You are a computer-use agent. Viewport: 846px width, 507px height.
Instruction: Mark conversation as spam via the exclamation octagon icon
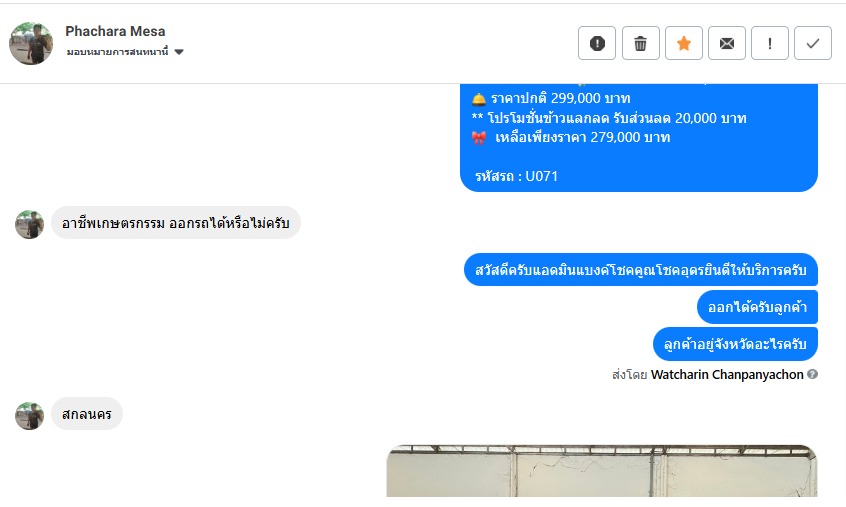597,43
